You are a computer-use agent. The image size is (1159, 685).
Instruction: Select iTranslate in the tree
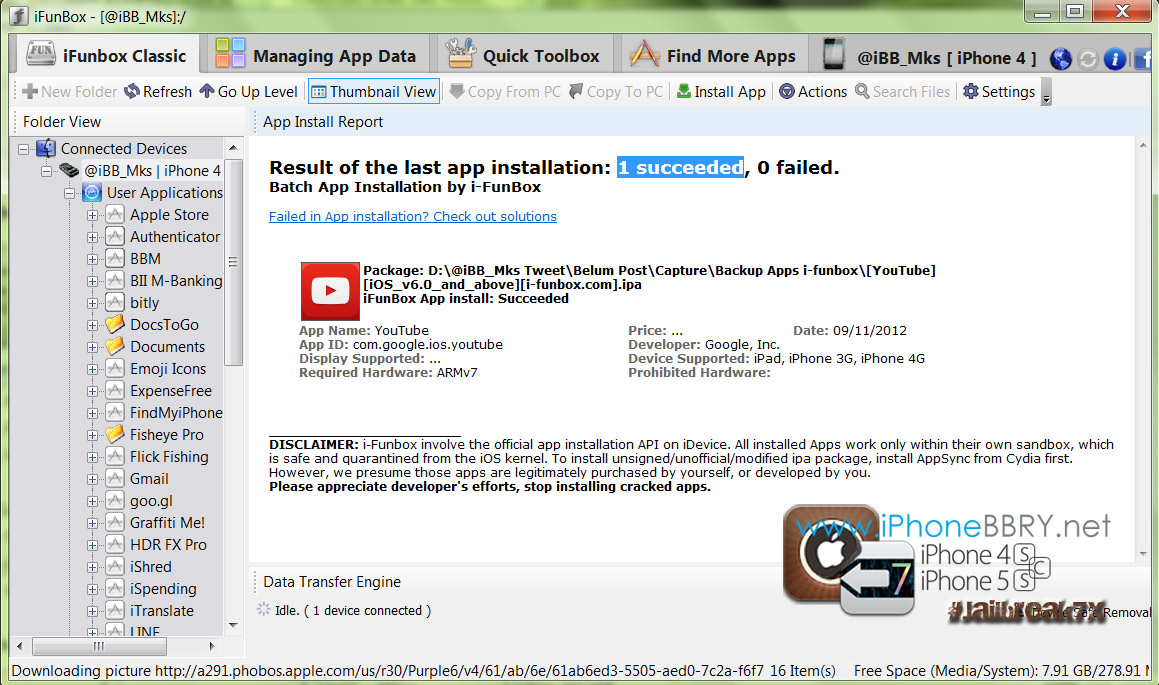[x=162, y=611]
